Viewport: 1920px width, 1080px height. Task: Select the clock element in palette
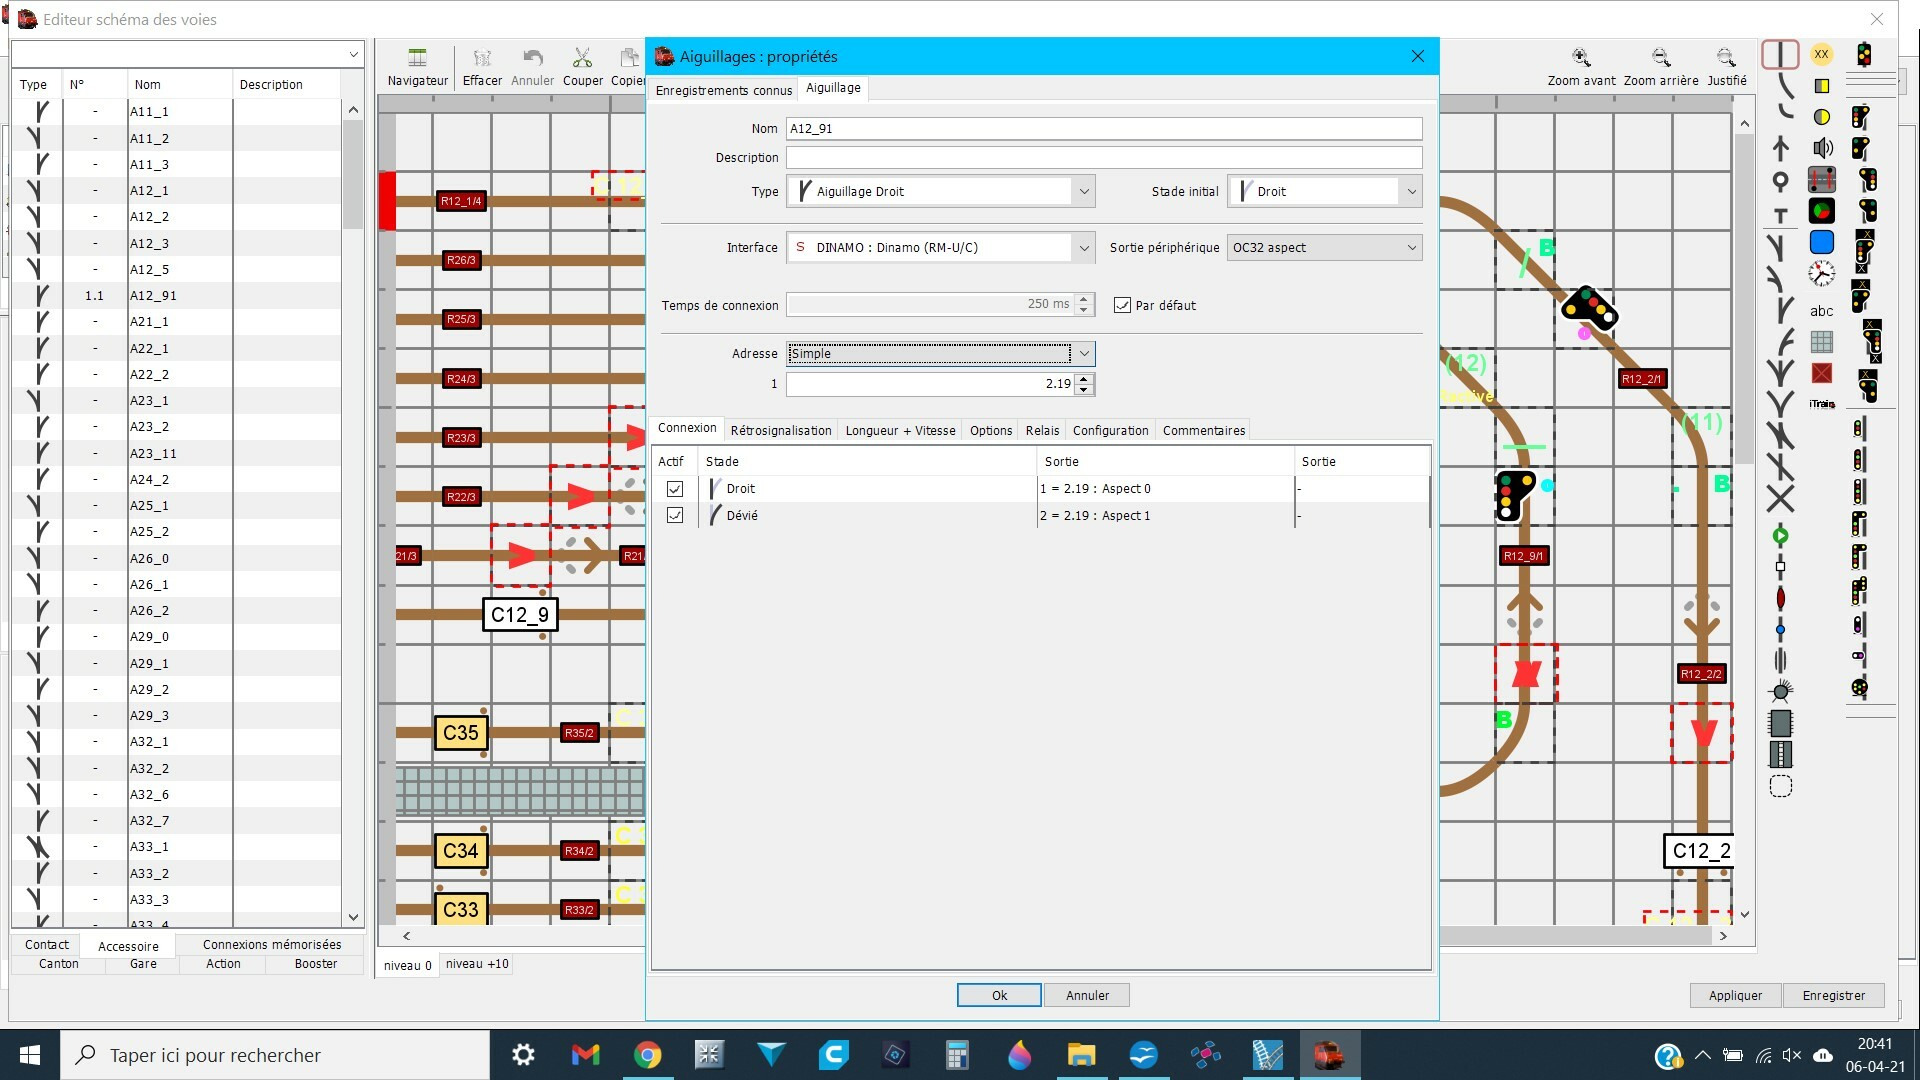1822,273
